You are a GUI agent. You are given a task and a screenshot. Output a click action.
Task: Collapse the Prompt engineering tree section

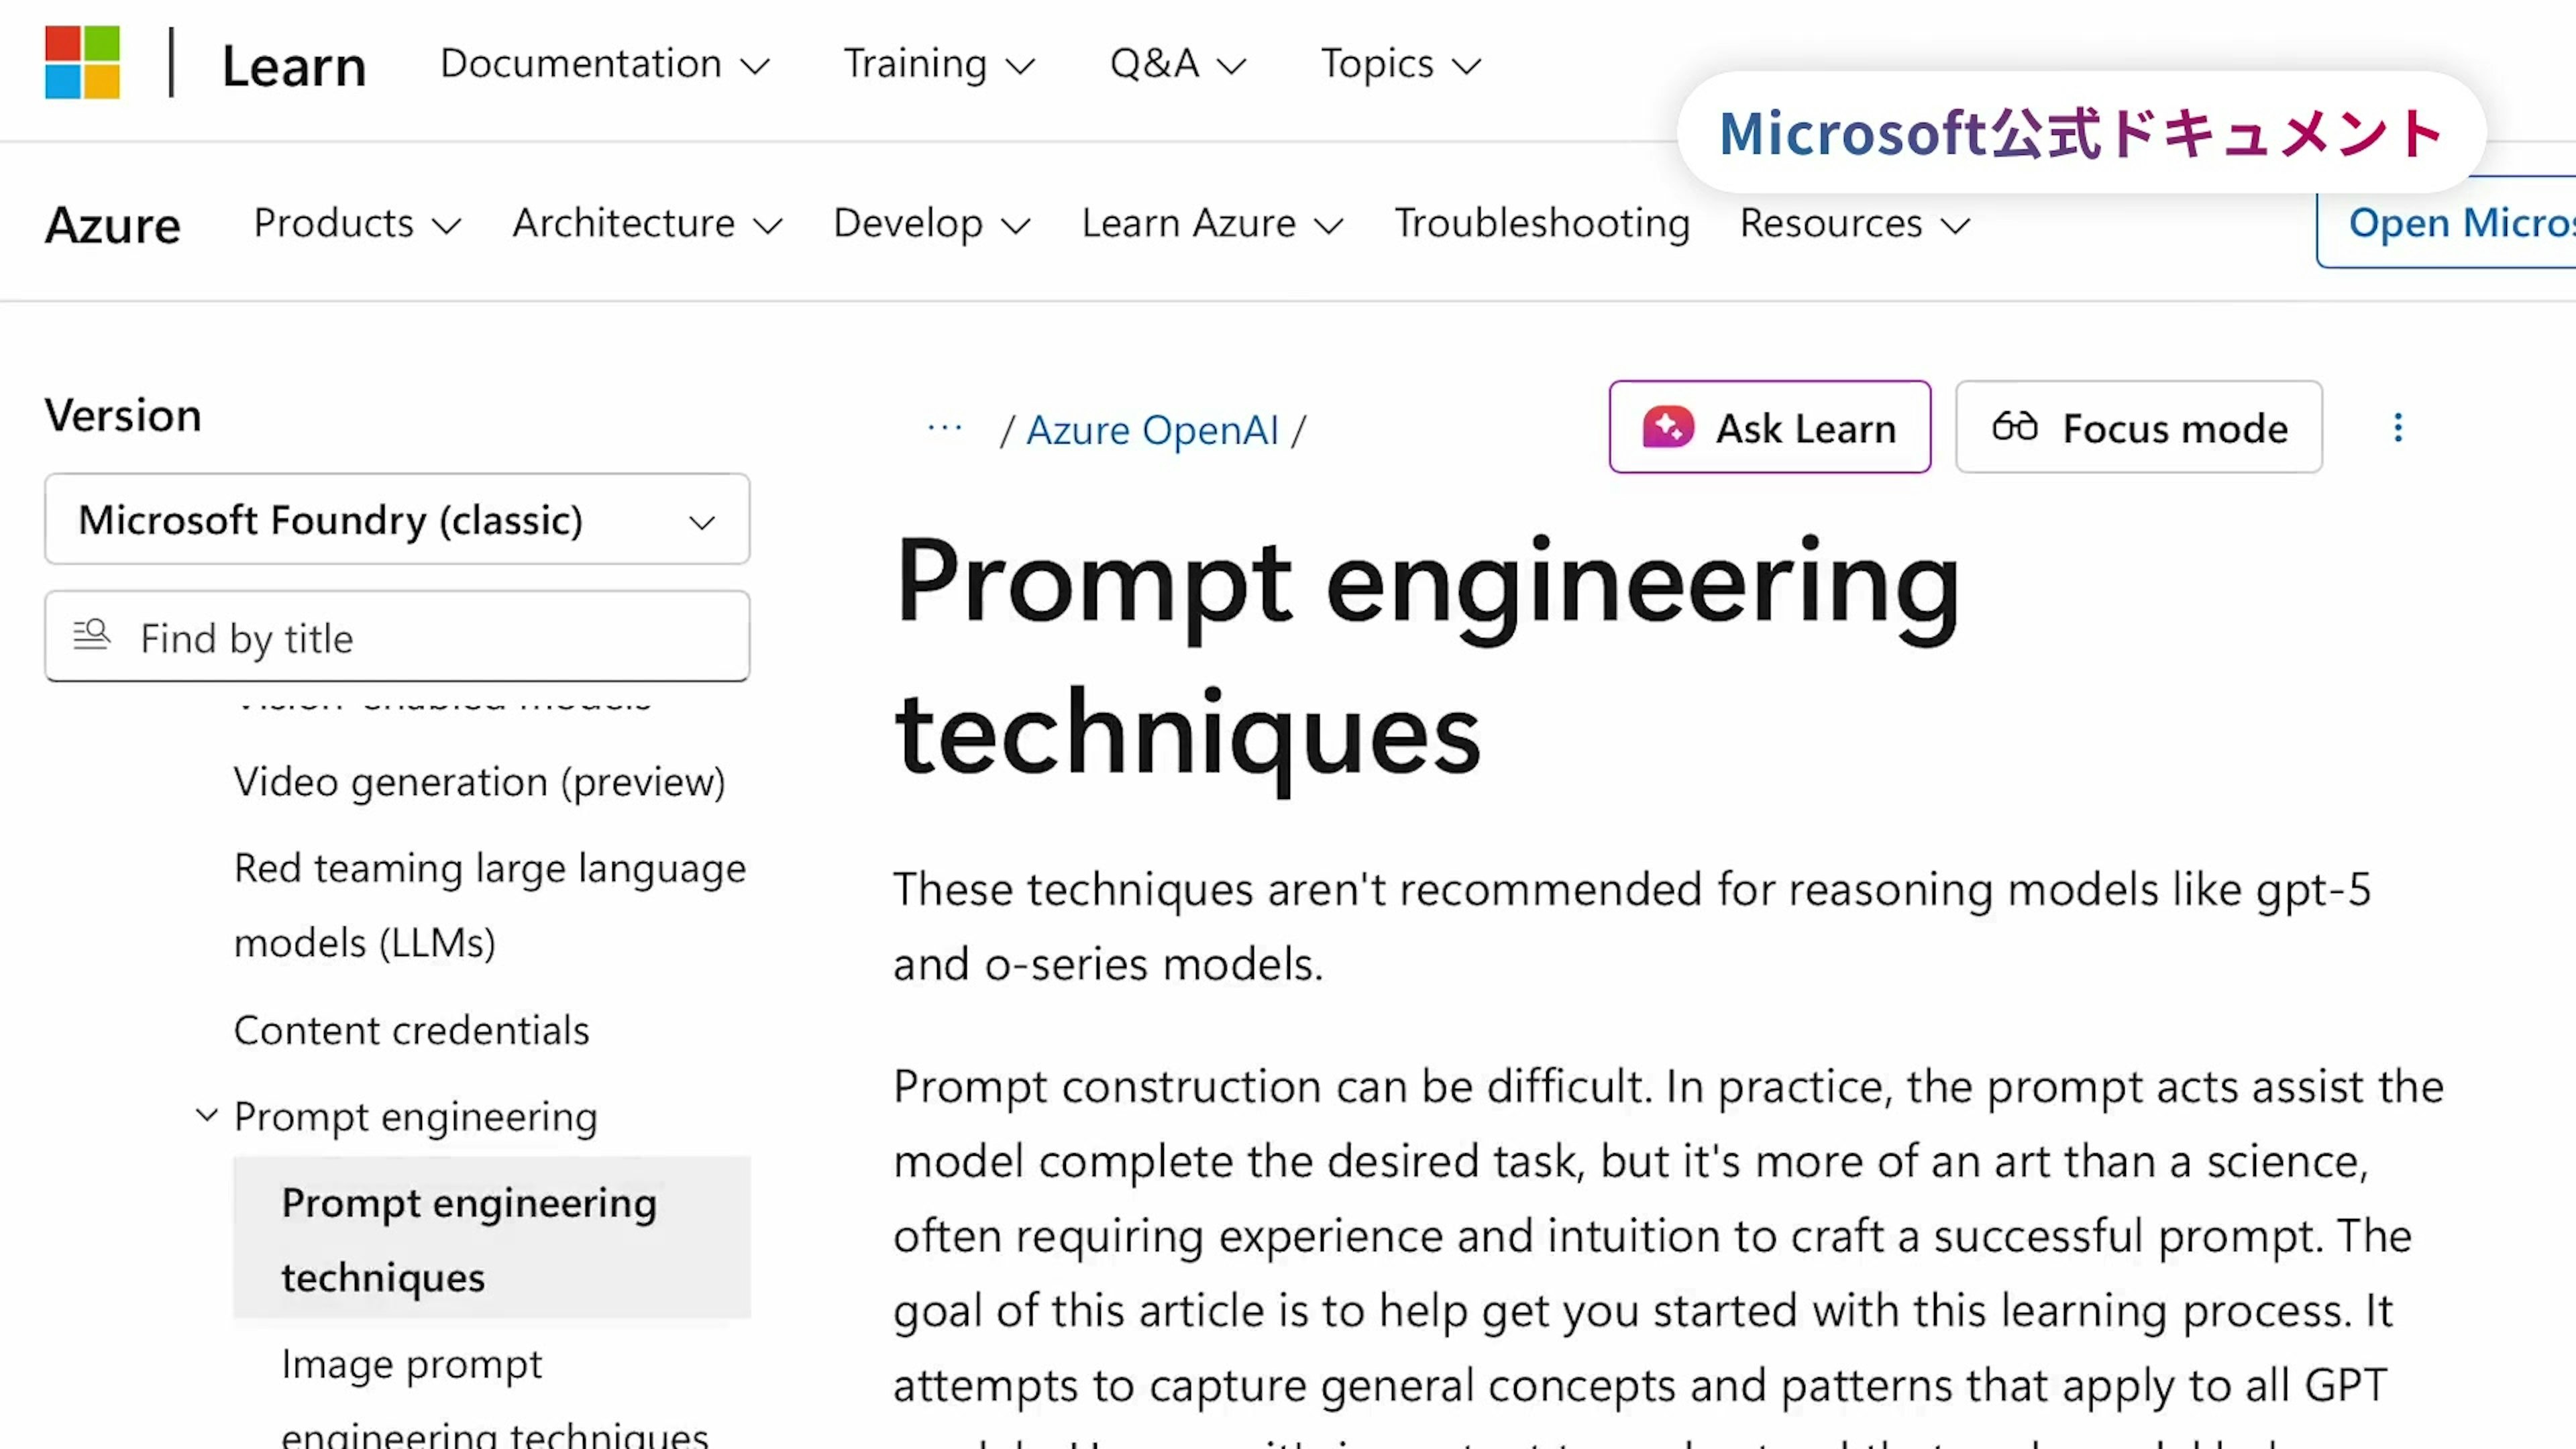click(207, 1115)
